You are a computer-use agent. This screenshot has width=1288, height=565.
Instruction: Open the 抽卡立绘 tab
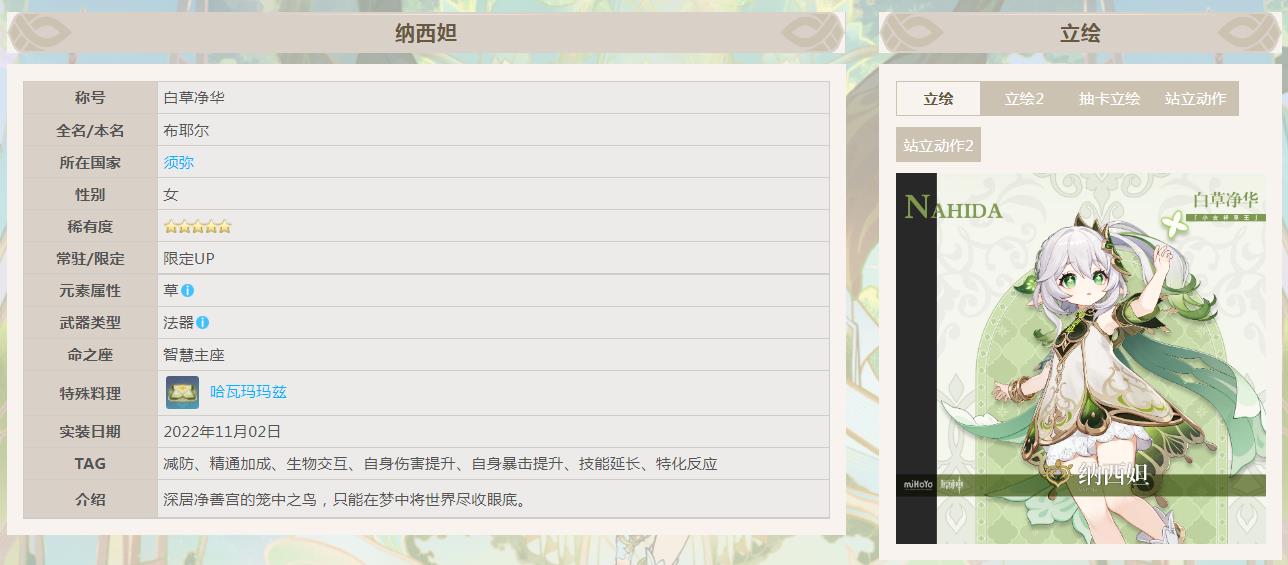coord(1109,98)
